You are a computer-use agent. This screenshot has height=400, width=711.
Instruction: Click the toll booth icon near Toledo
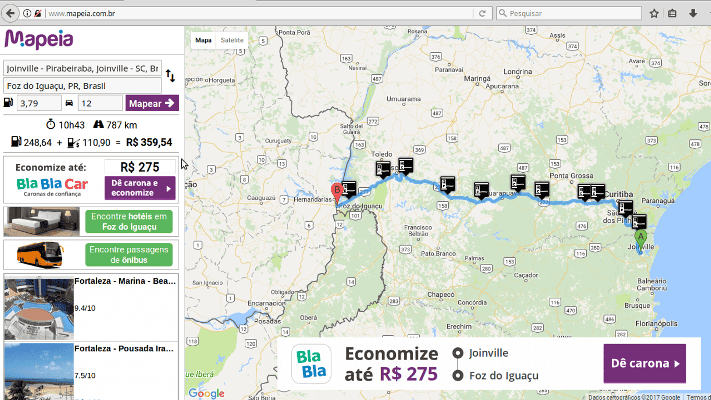[383, 170]
